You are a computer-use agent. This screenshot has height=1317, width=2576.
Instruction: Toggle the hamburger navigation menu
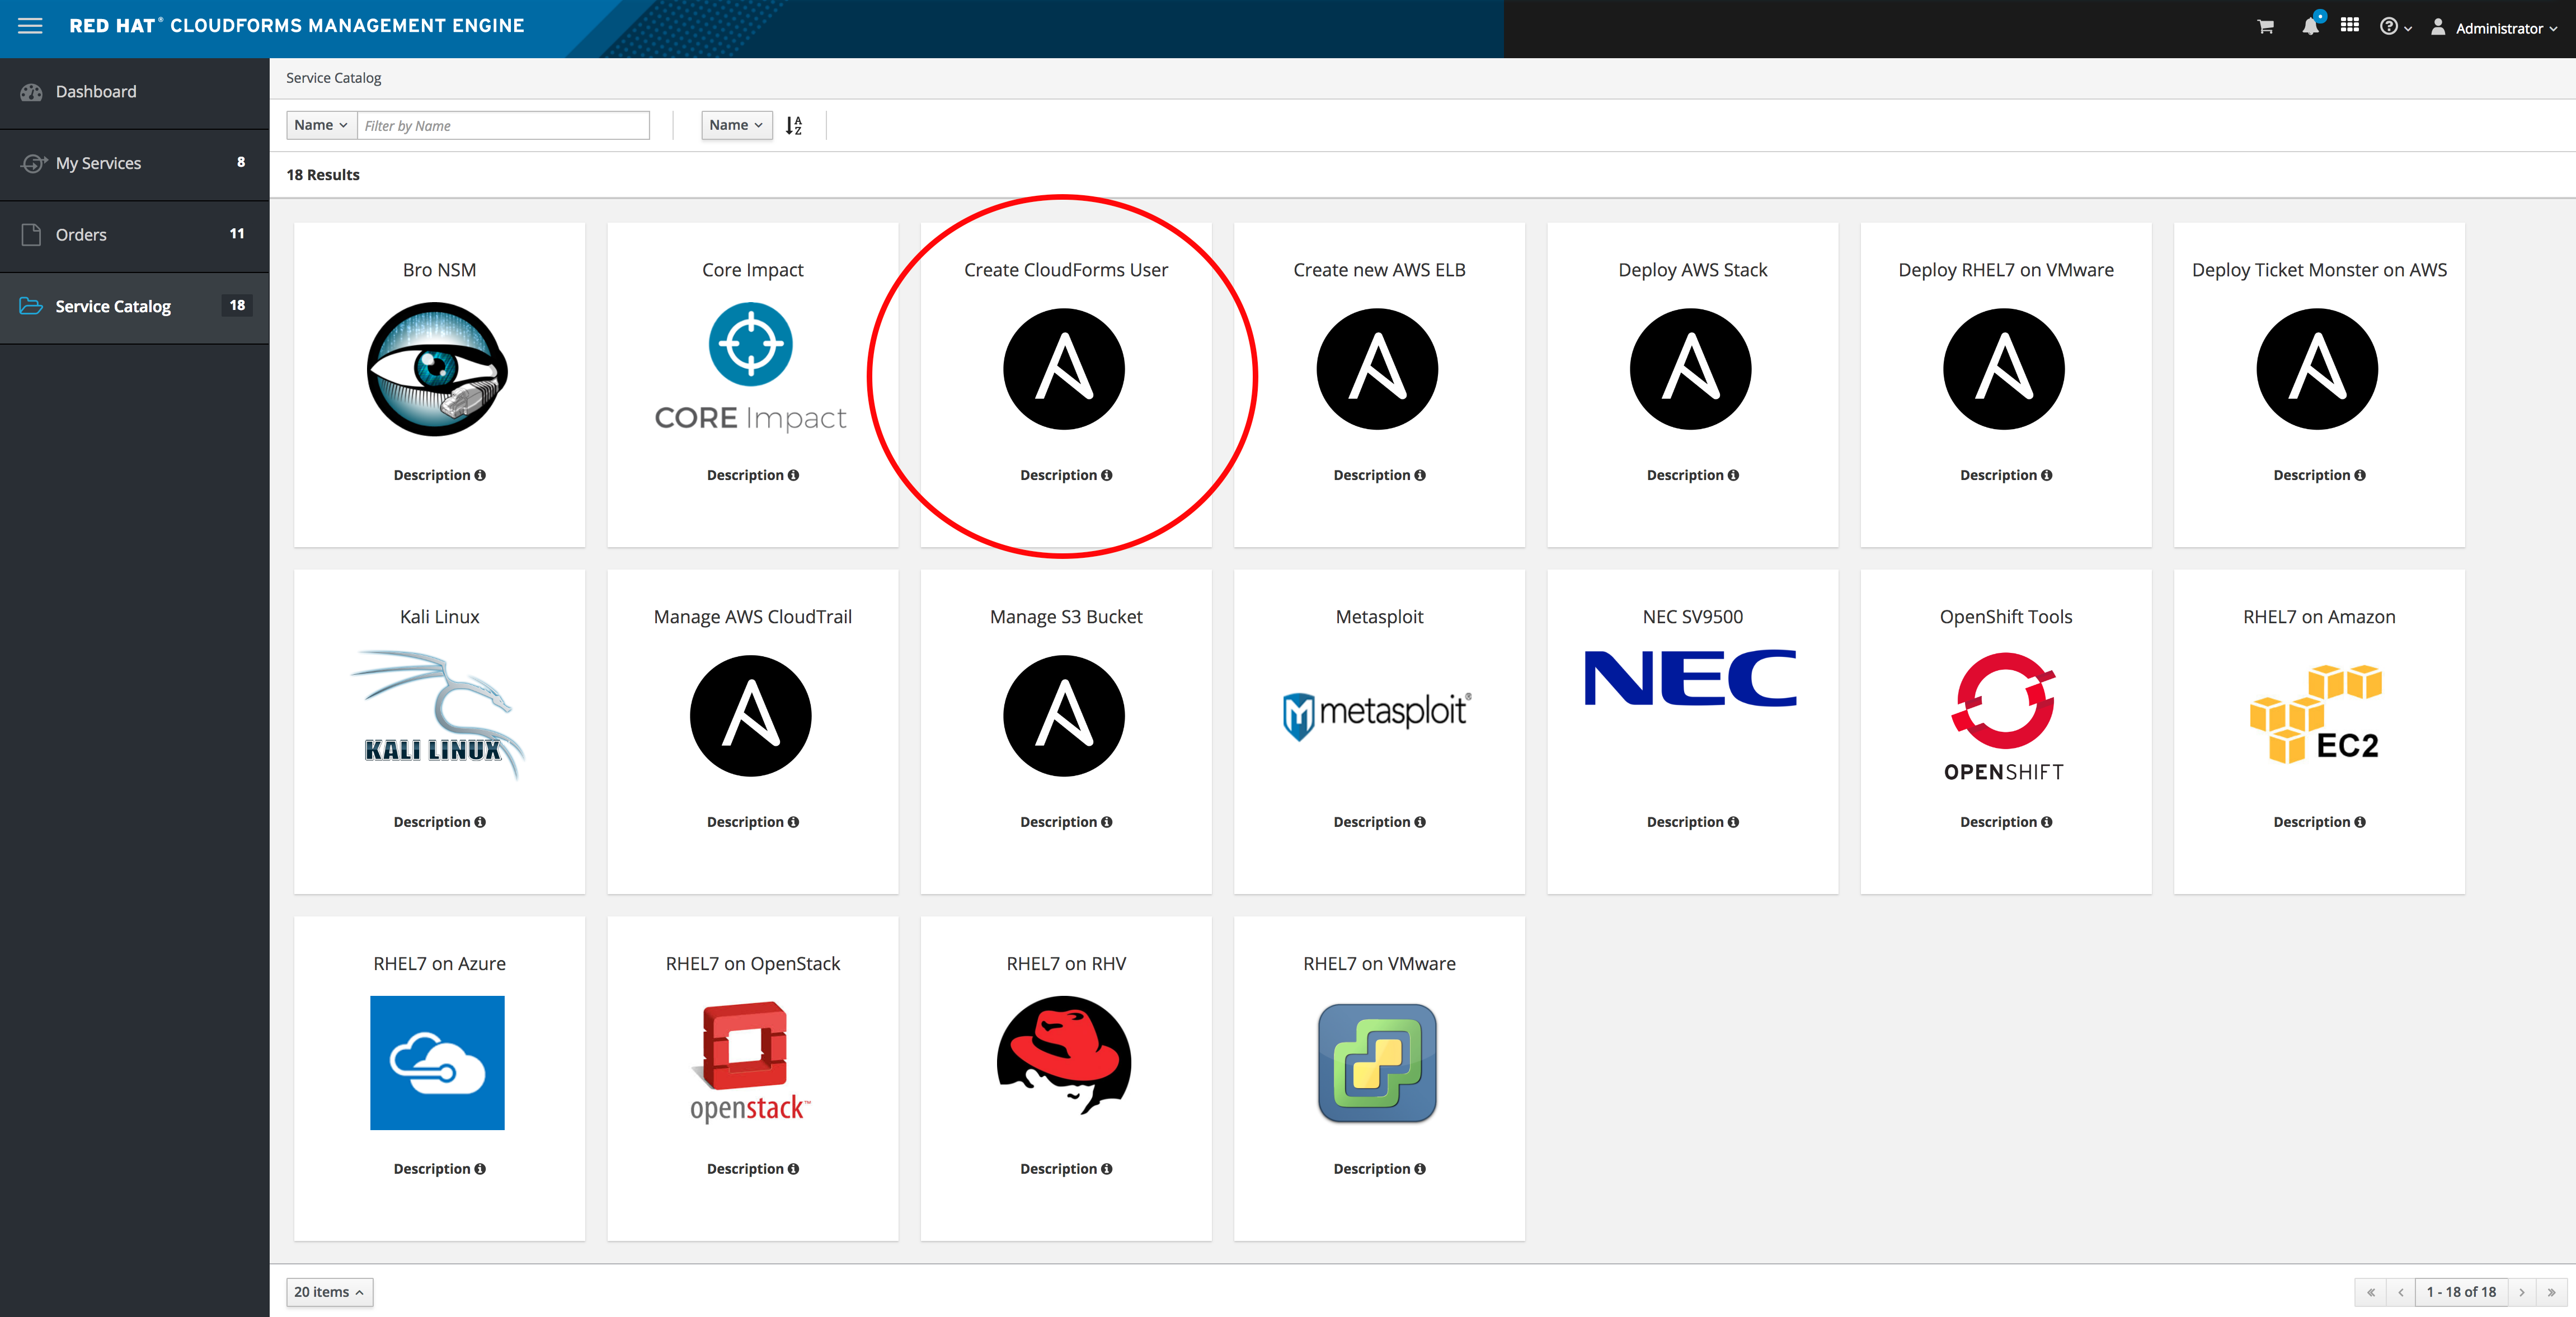click(x=30, y=26)
